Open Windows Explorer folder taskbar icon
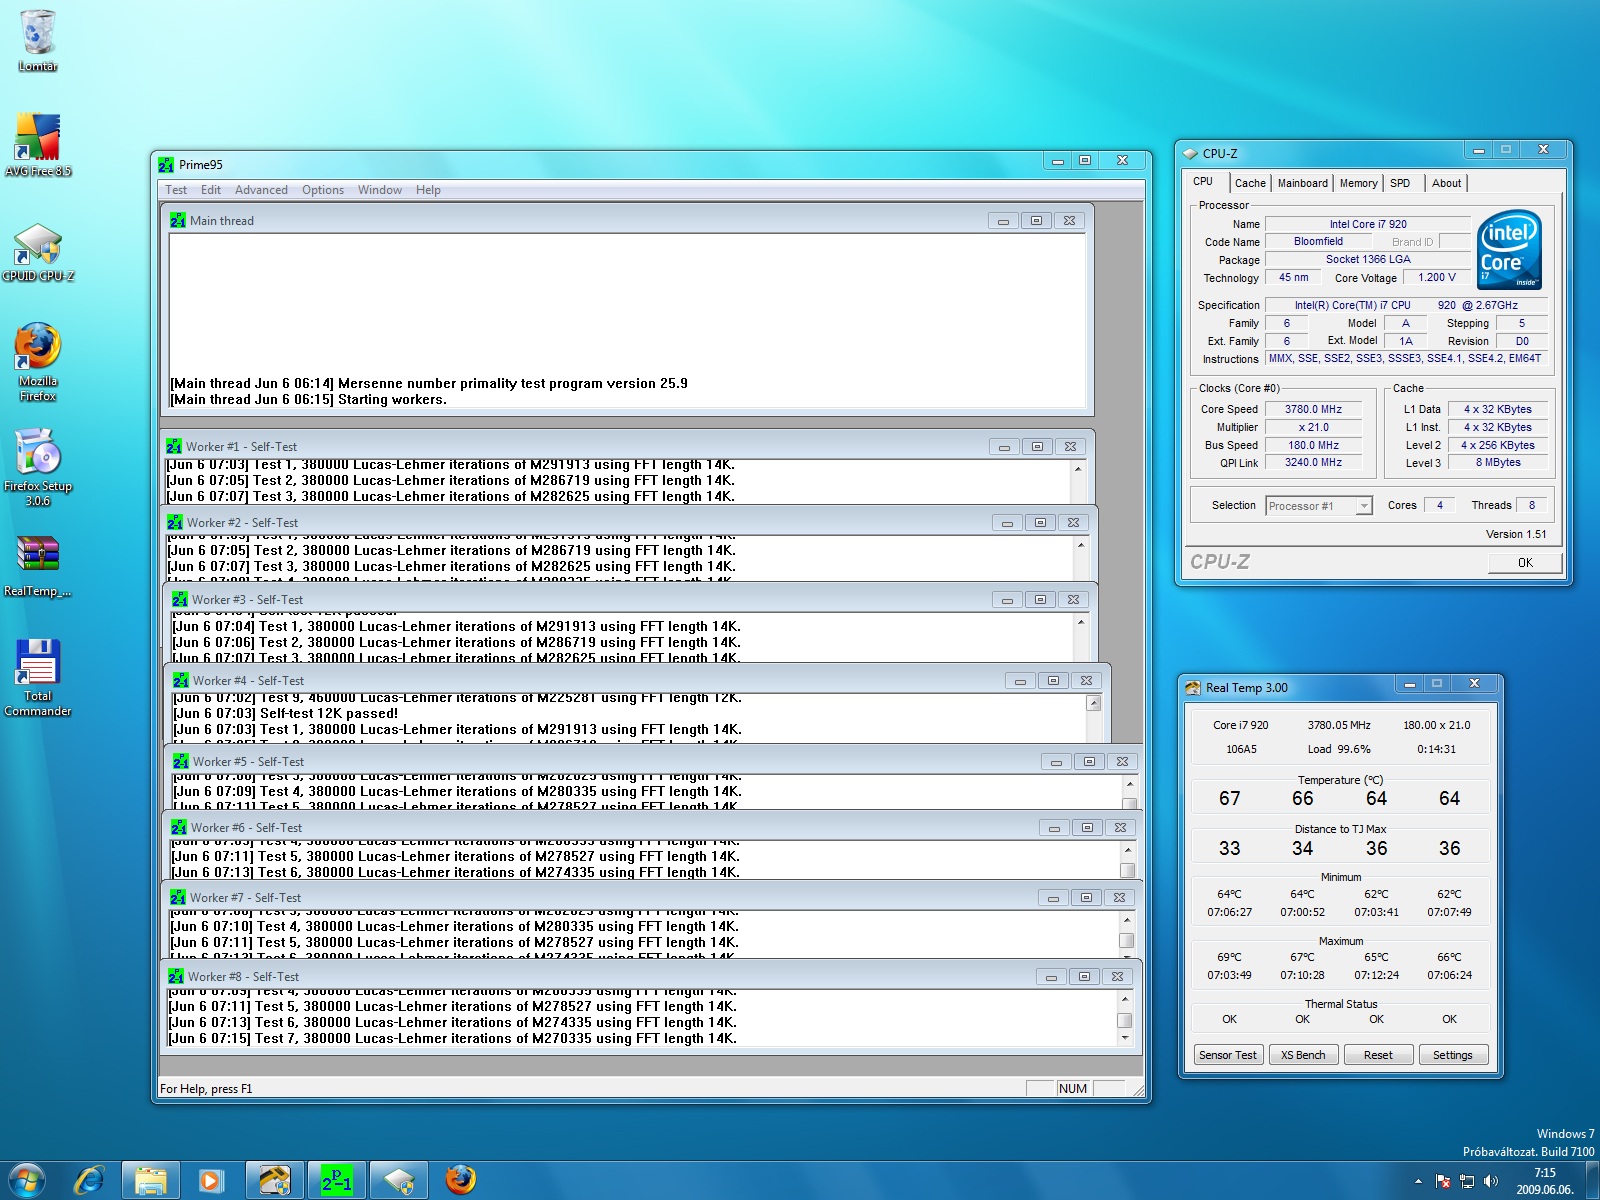The image size is (1600, 1200). click(151, 1181)
